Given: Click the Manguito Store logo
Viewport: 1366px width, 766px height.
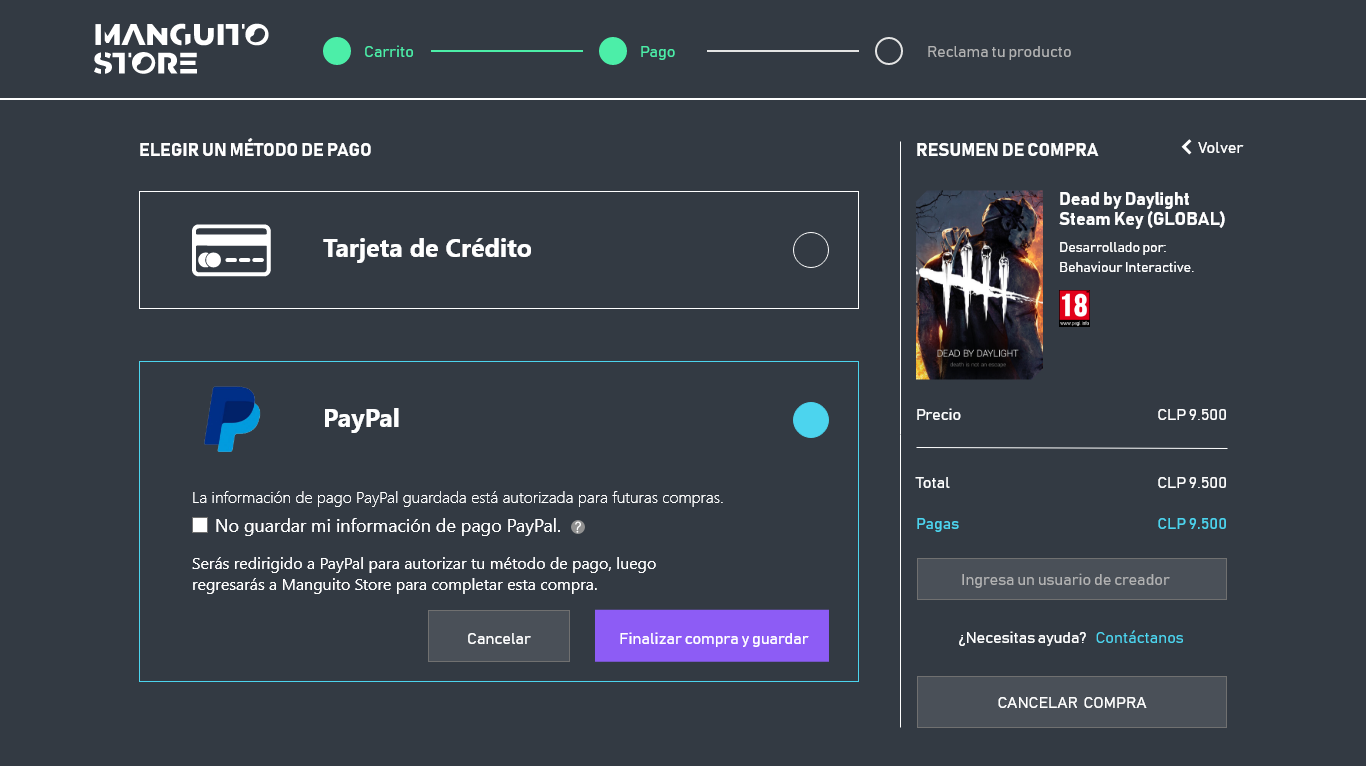Looking at the screenshot, I should click(x=181, y=49).
